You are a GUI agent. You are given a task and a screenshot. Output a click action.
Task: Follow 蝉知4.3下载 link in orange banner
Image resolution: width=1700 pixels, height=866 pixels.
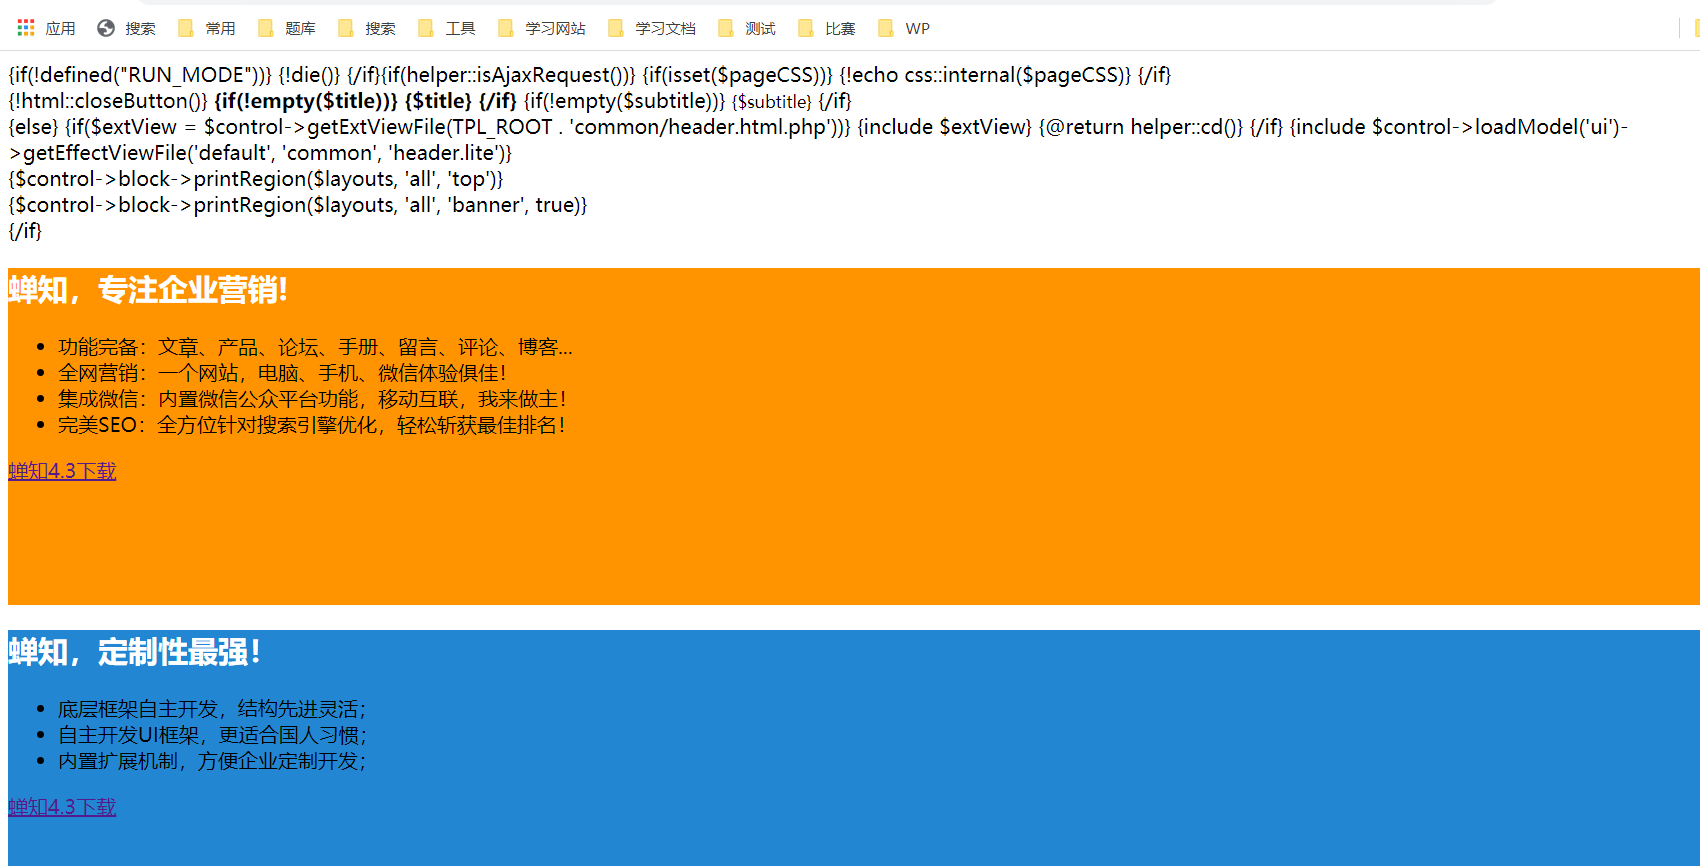62,471
